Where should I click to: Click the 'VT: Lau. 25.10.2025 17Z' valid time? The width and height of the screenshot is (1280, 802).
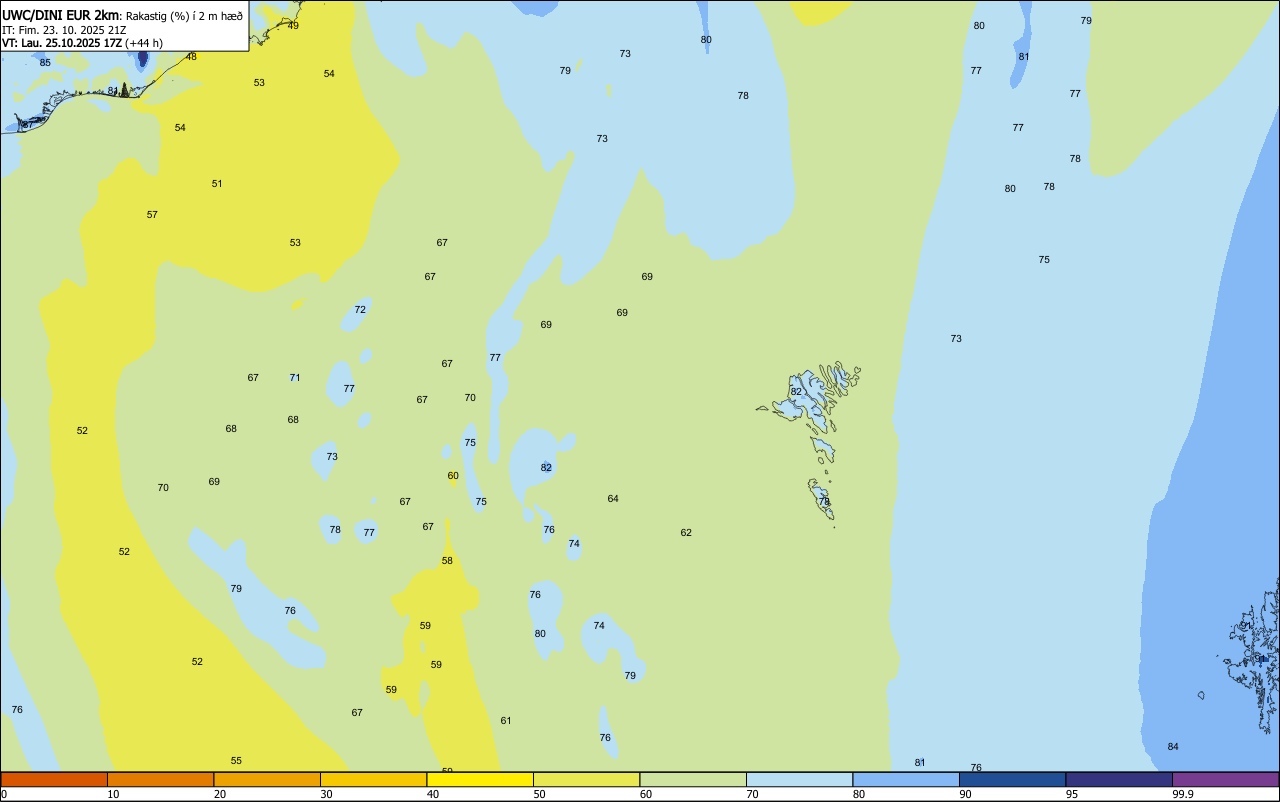[x=62, y=43]
